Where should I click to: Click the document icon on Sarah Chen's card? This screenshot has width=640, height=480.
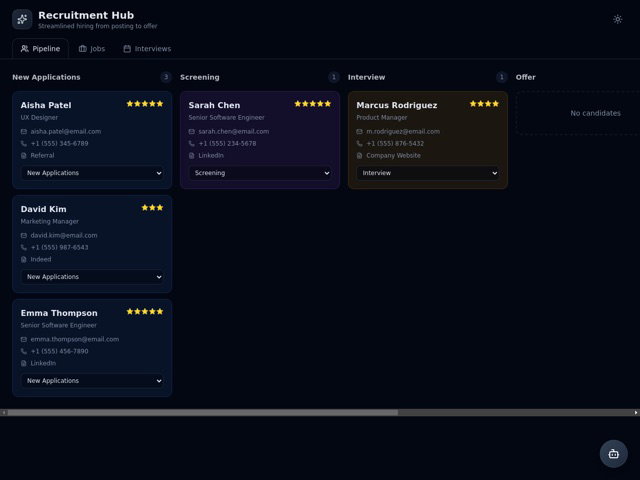click(x=191, y=156)
